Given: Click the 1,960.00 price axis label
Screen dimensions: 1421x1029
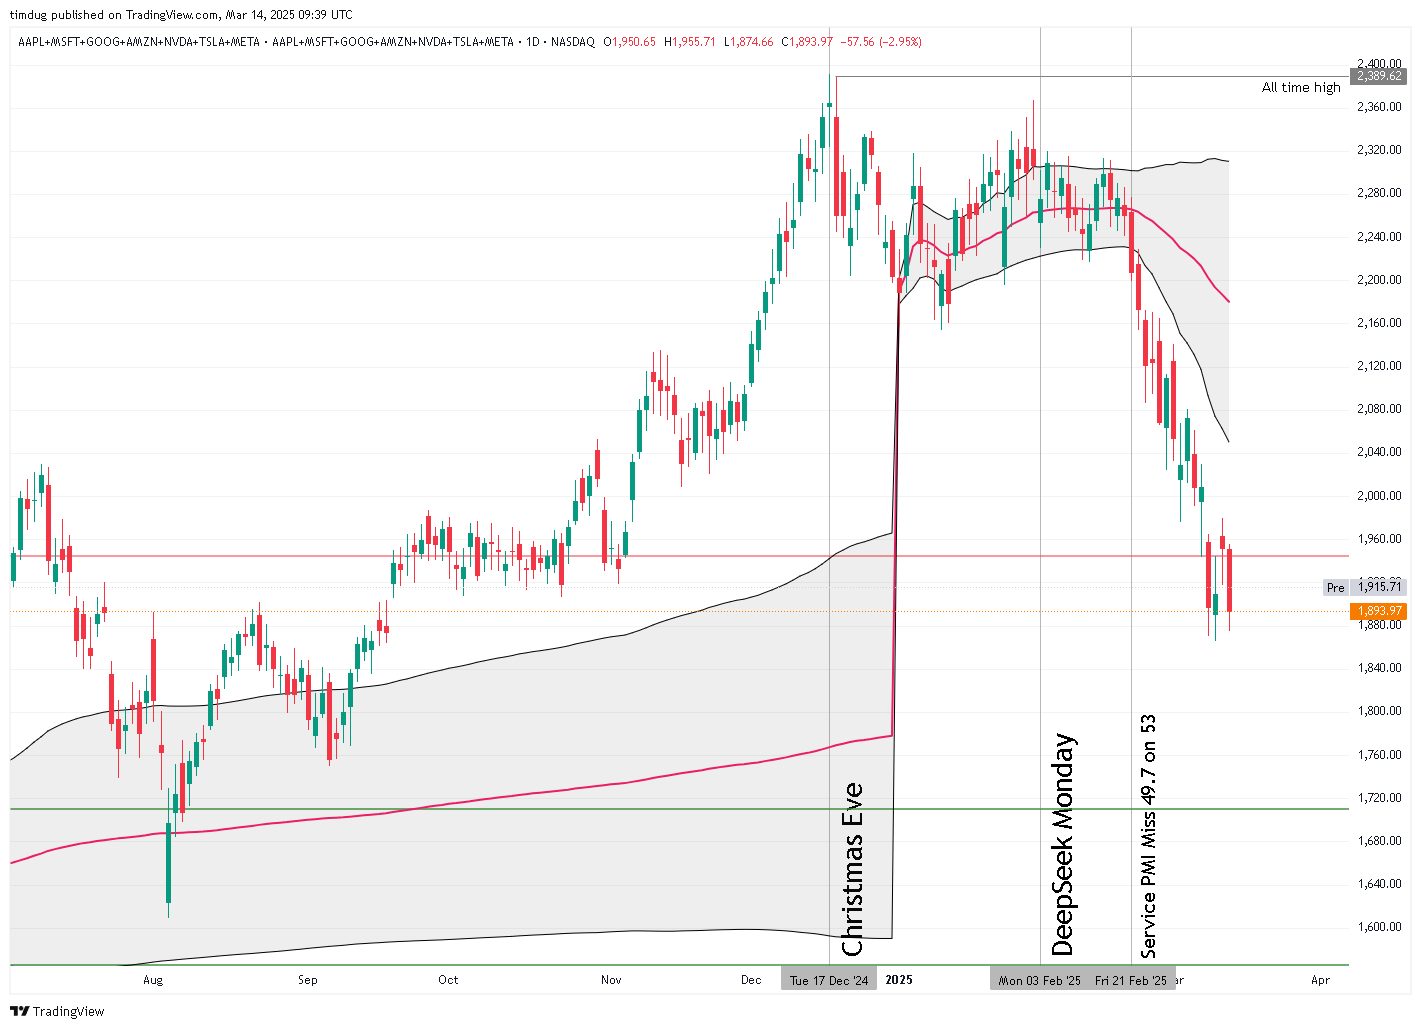Looking at the screenshot, I should pos(1379,539).
